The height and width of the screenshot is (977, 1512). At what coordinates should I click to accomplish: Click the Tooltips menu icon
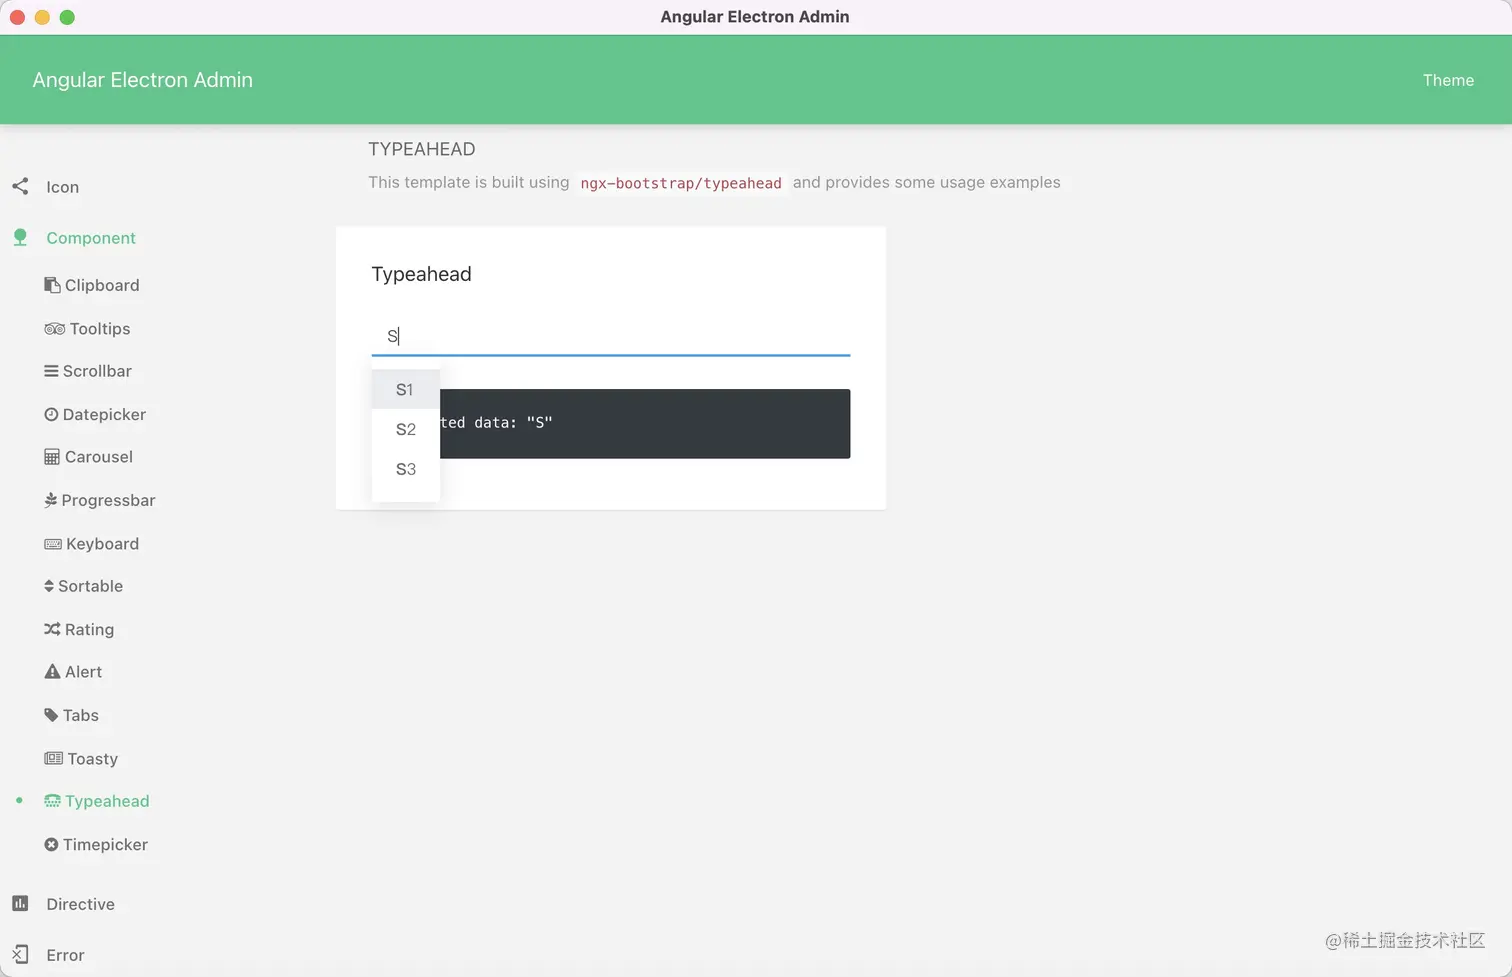tap(54, 329)
